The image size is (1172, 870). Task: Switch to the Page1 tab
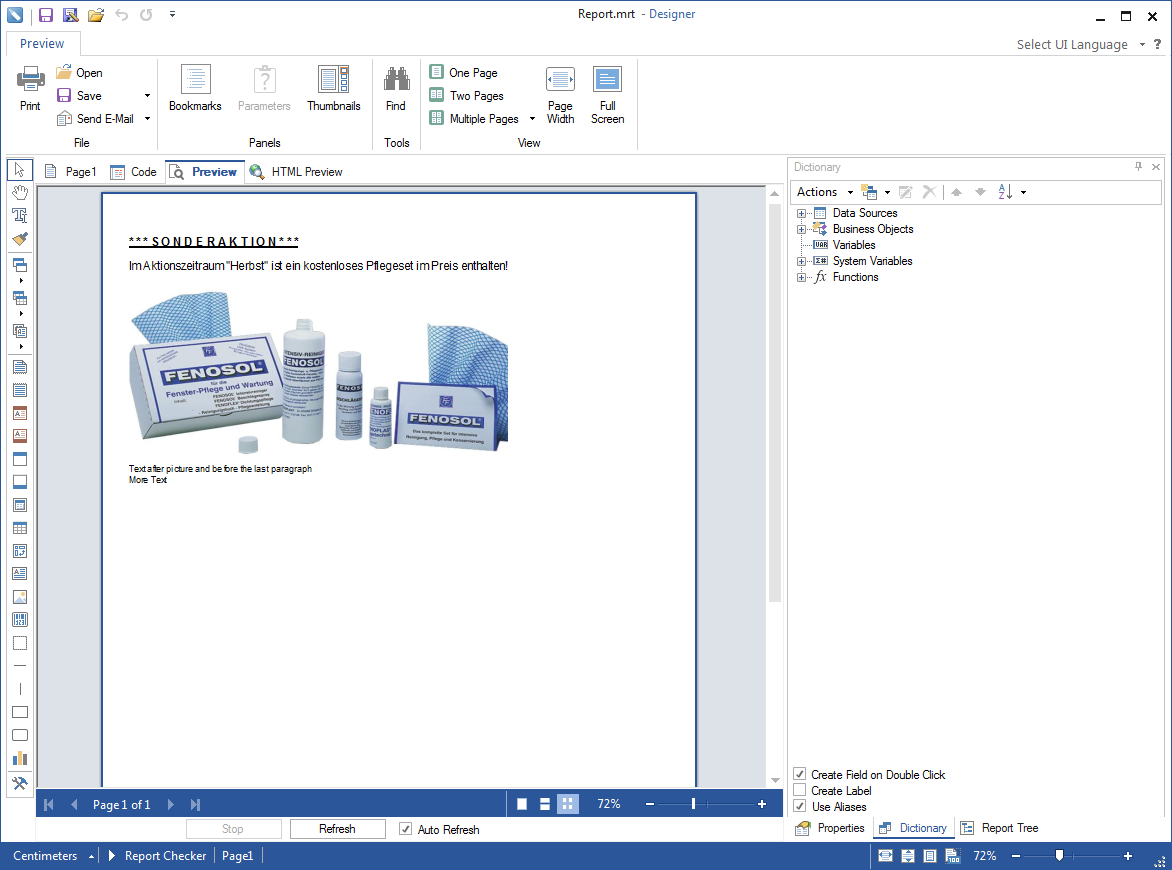(70, 172)
